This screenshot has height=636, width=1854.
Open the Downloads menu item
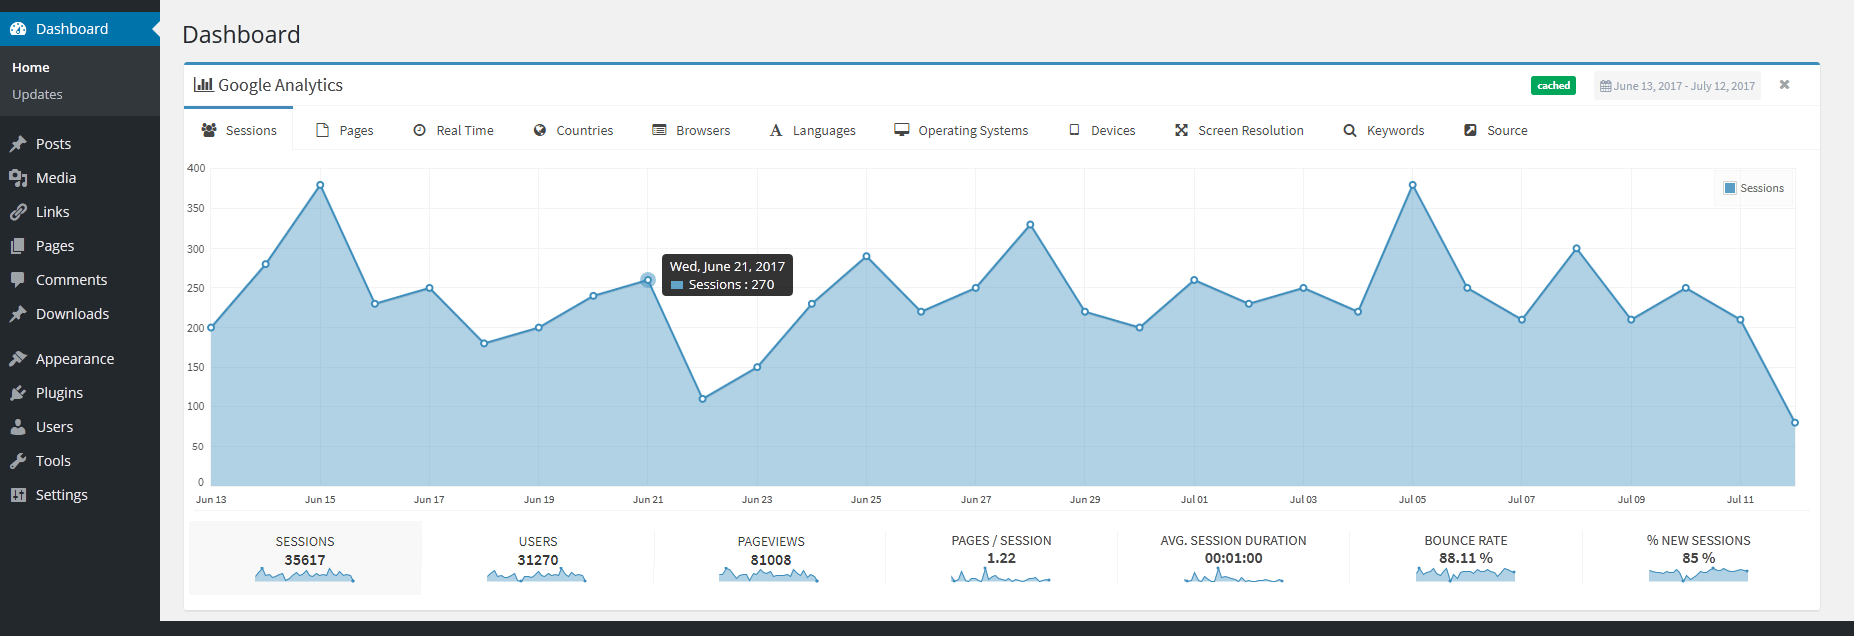[x=80, y=314]
